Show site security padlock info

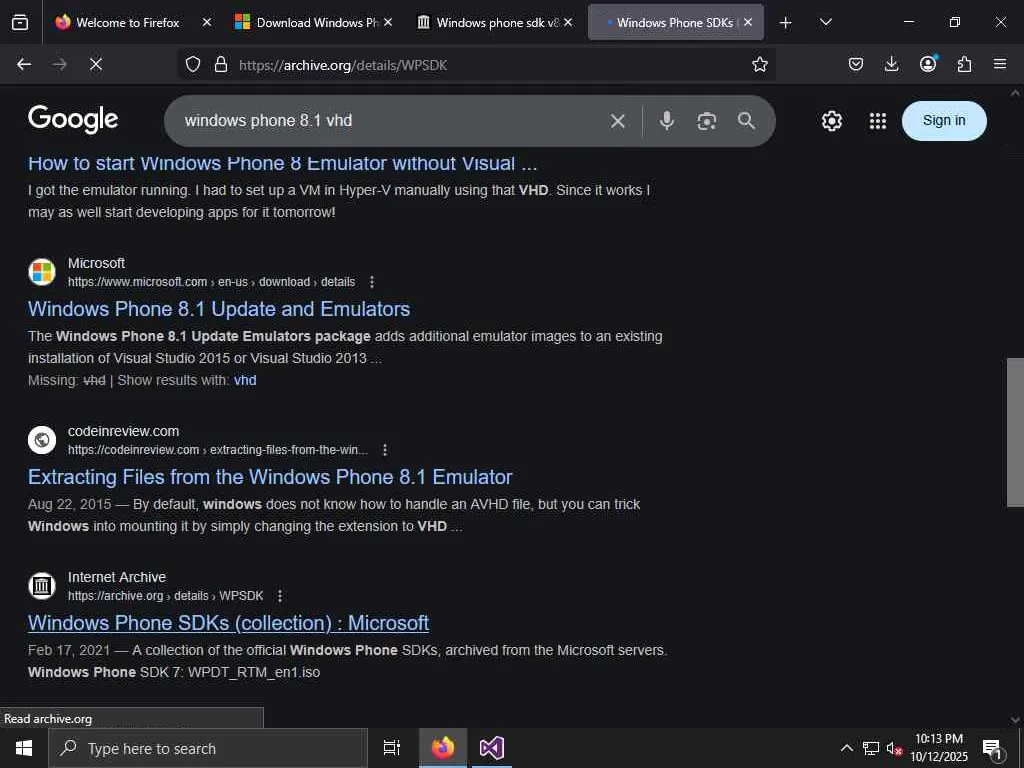(221, 64)
